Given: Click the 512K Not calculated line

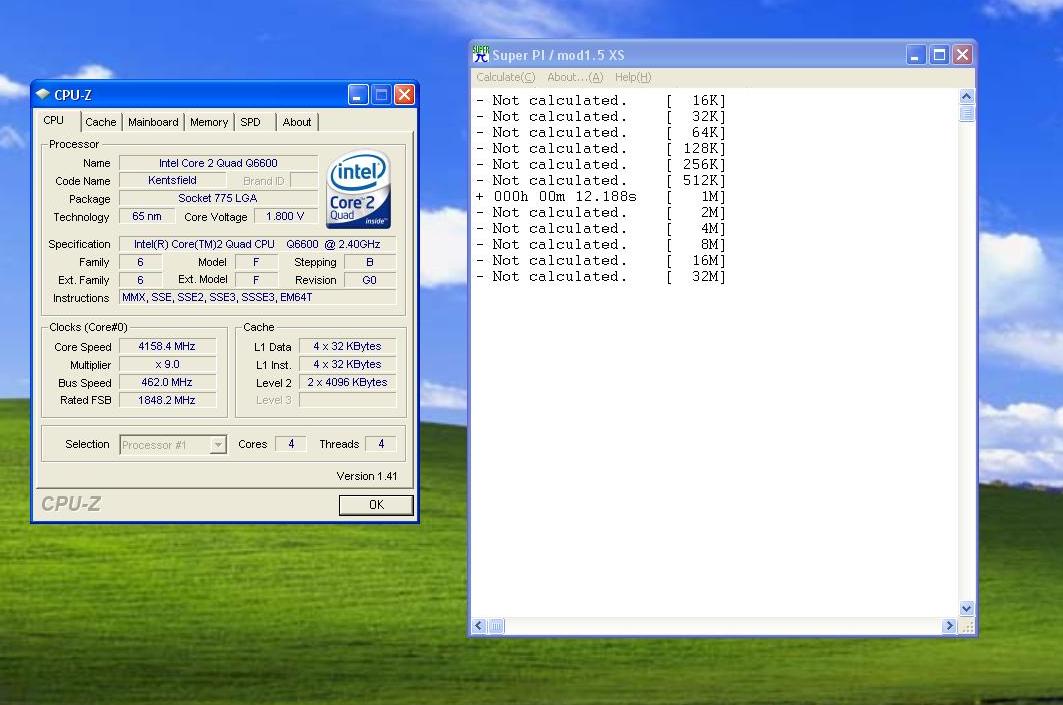Looking at the screenshot, I should point(601,180).
